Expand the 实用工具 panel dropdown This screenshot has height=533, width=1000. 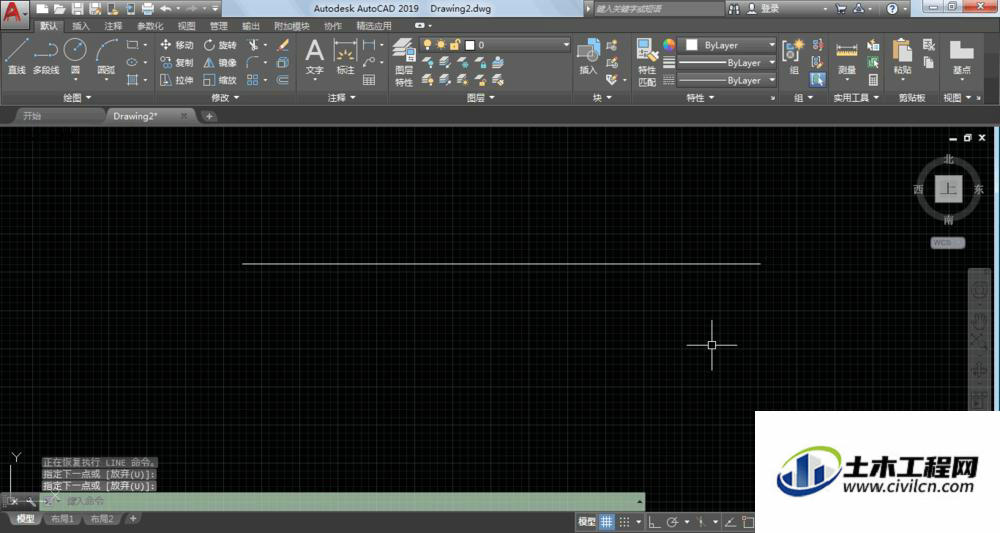[x=856, y=98]
